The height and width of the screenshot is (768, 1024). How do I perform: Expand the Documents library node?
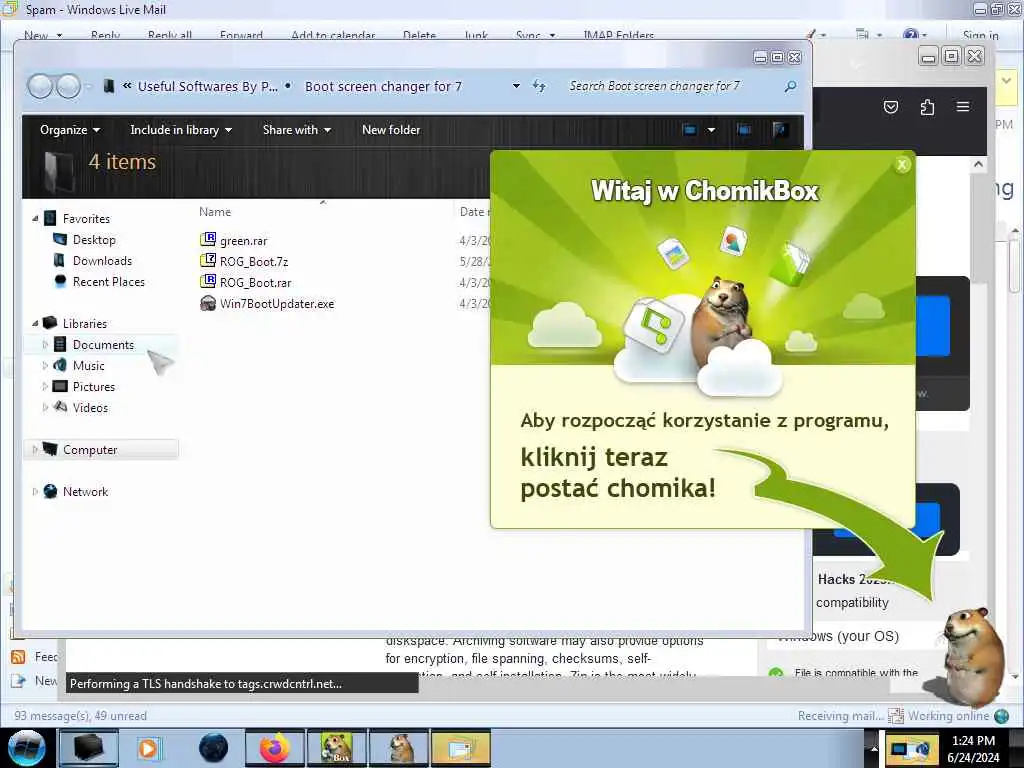(45, 344)
